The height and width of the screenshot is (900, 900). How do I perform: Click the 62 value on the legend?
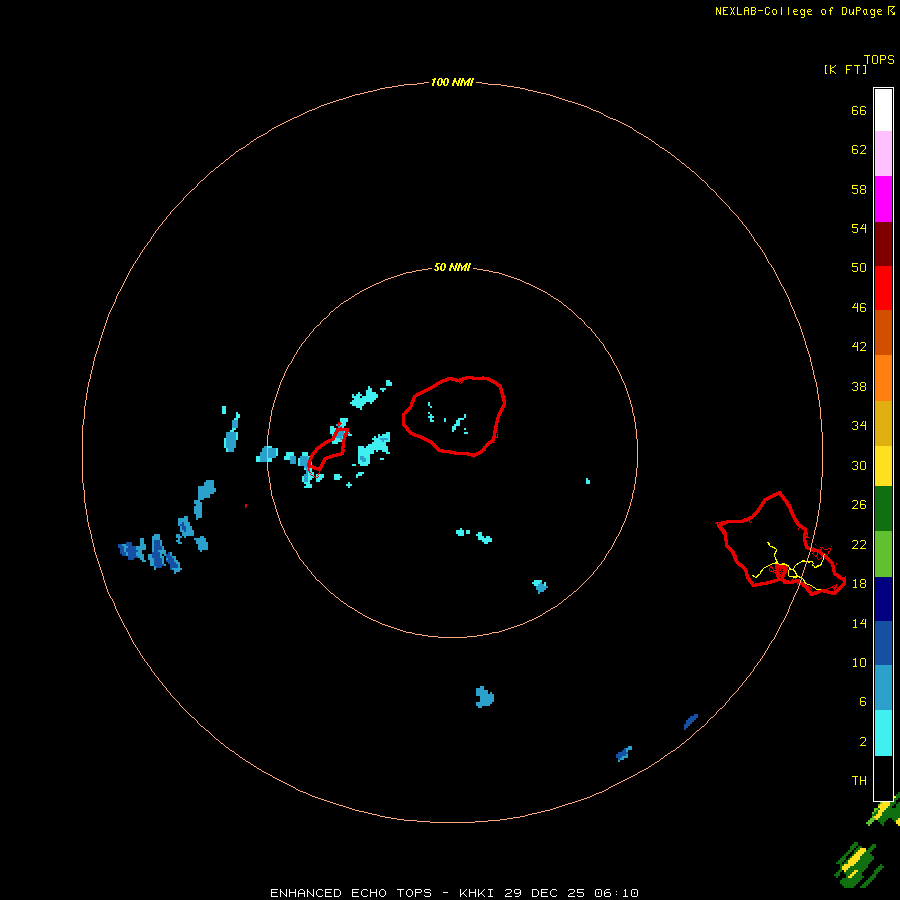(x=859, y=150)
